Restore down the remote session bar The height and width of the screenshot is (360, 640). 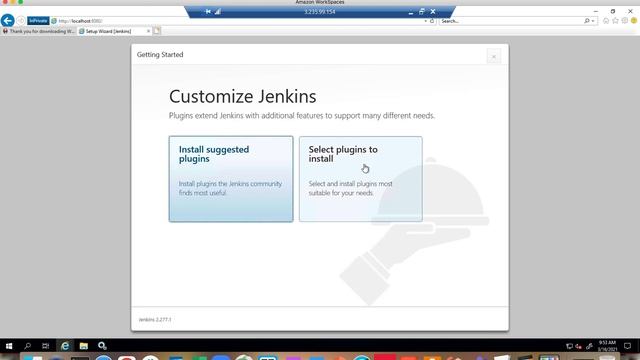[422, 11]
